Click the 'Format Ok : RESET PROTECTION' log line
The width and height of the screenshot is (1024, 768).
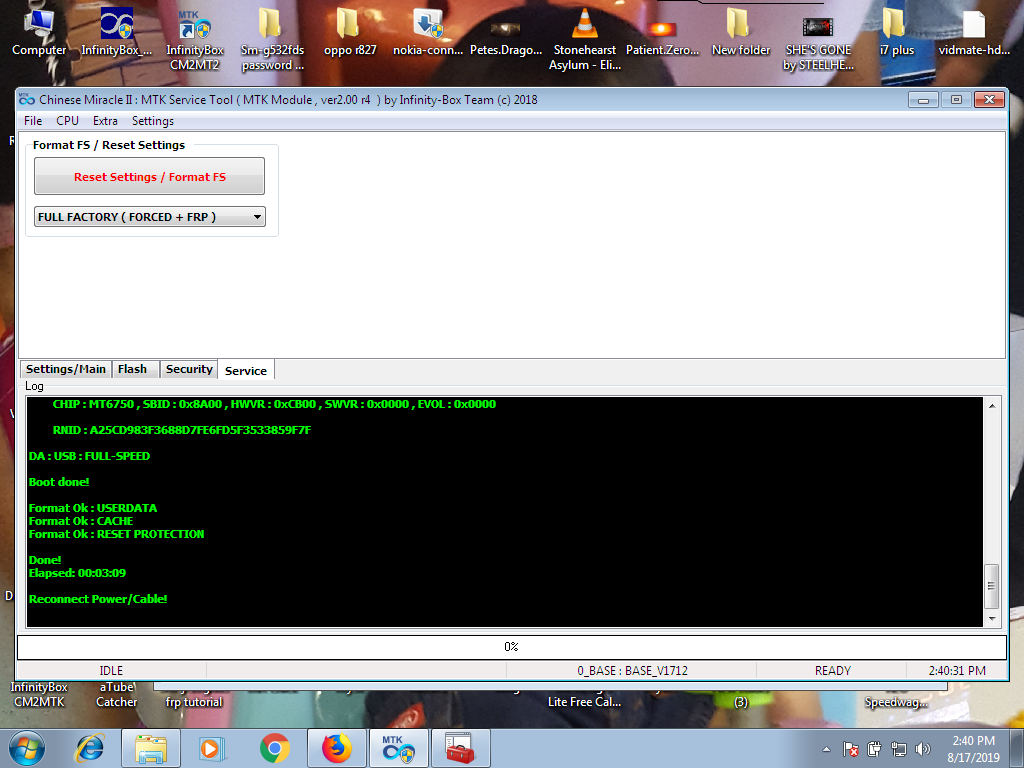click(x=116, y=534)
